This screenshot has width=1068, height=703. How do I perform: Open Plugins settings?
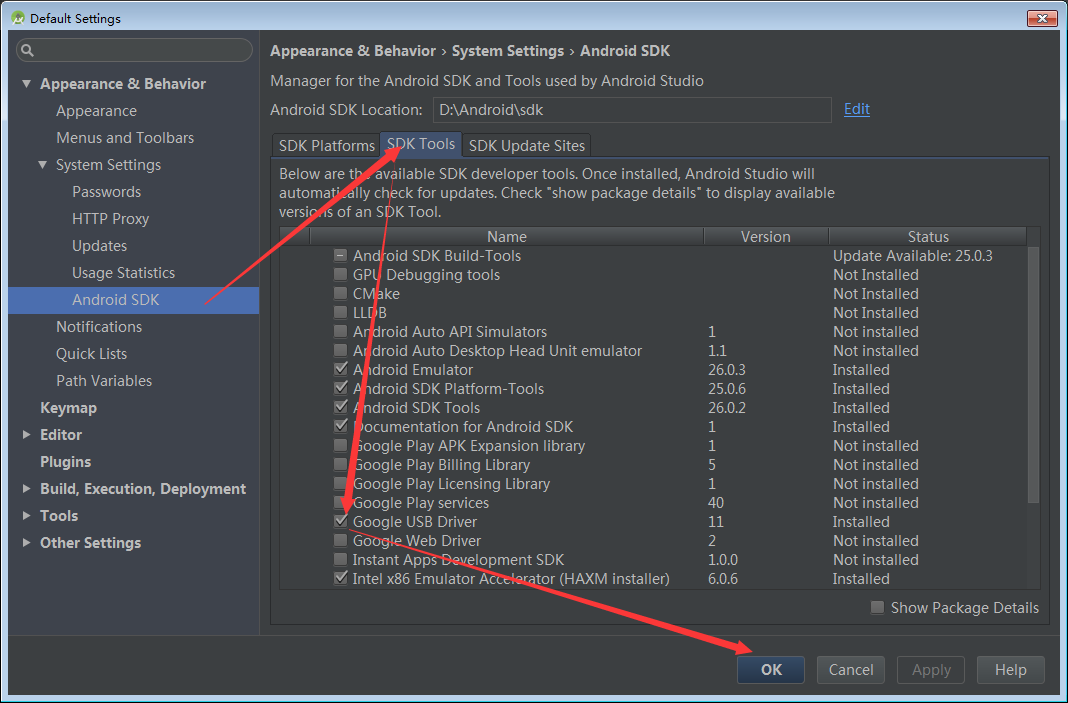pyautogui.click(x=65, y=462)
